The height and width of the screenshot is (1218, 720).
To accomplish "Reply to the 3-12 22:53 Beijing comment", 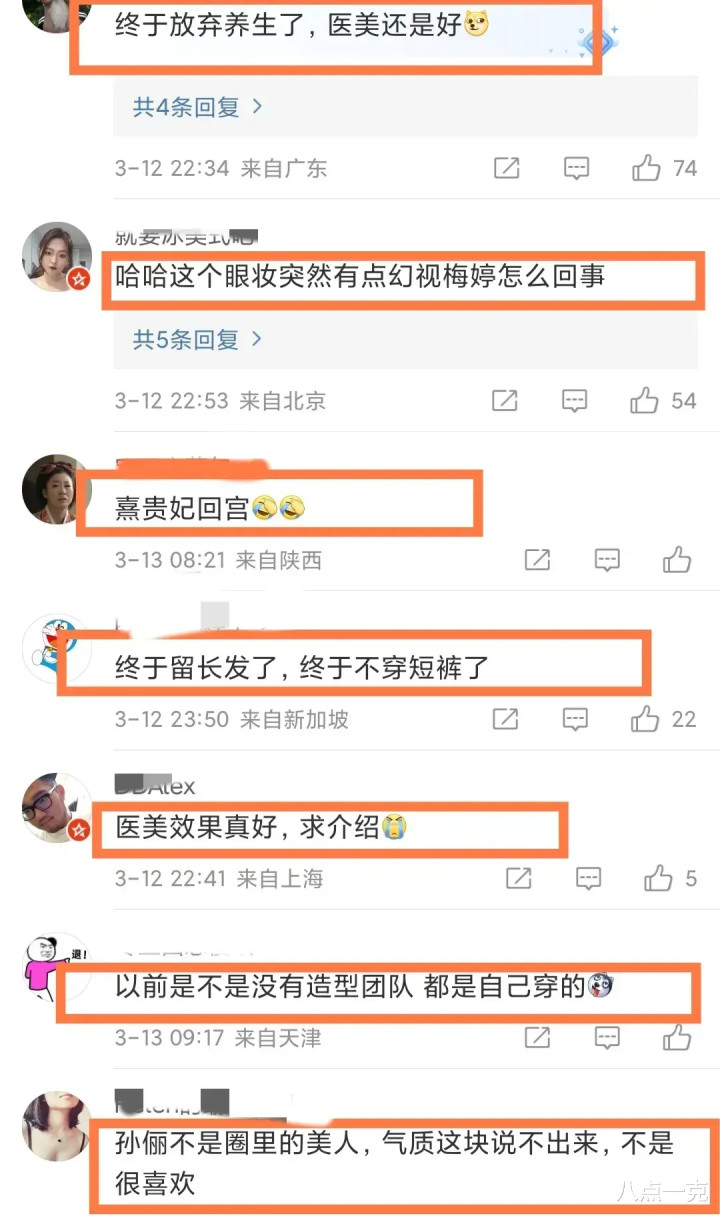I will (x=574, y=401).
